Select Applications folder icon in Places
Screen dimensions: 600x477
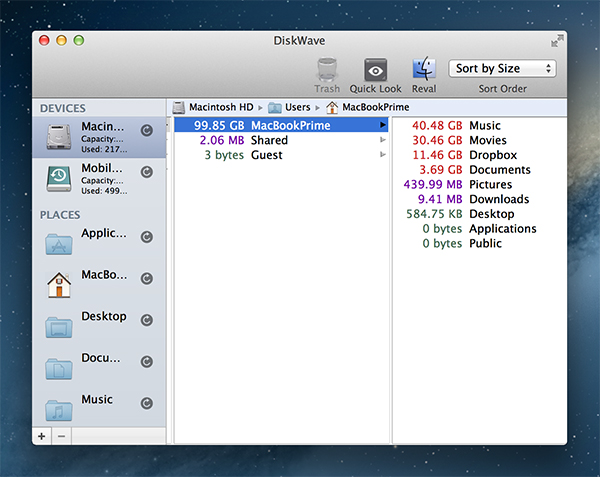click(x=59, y=244)
